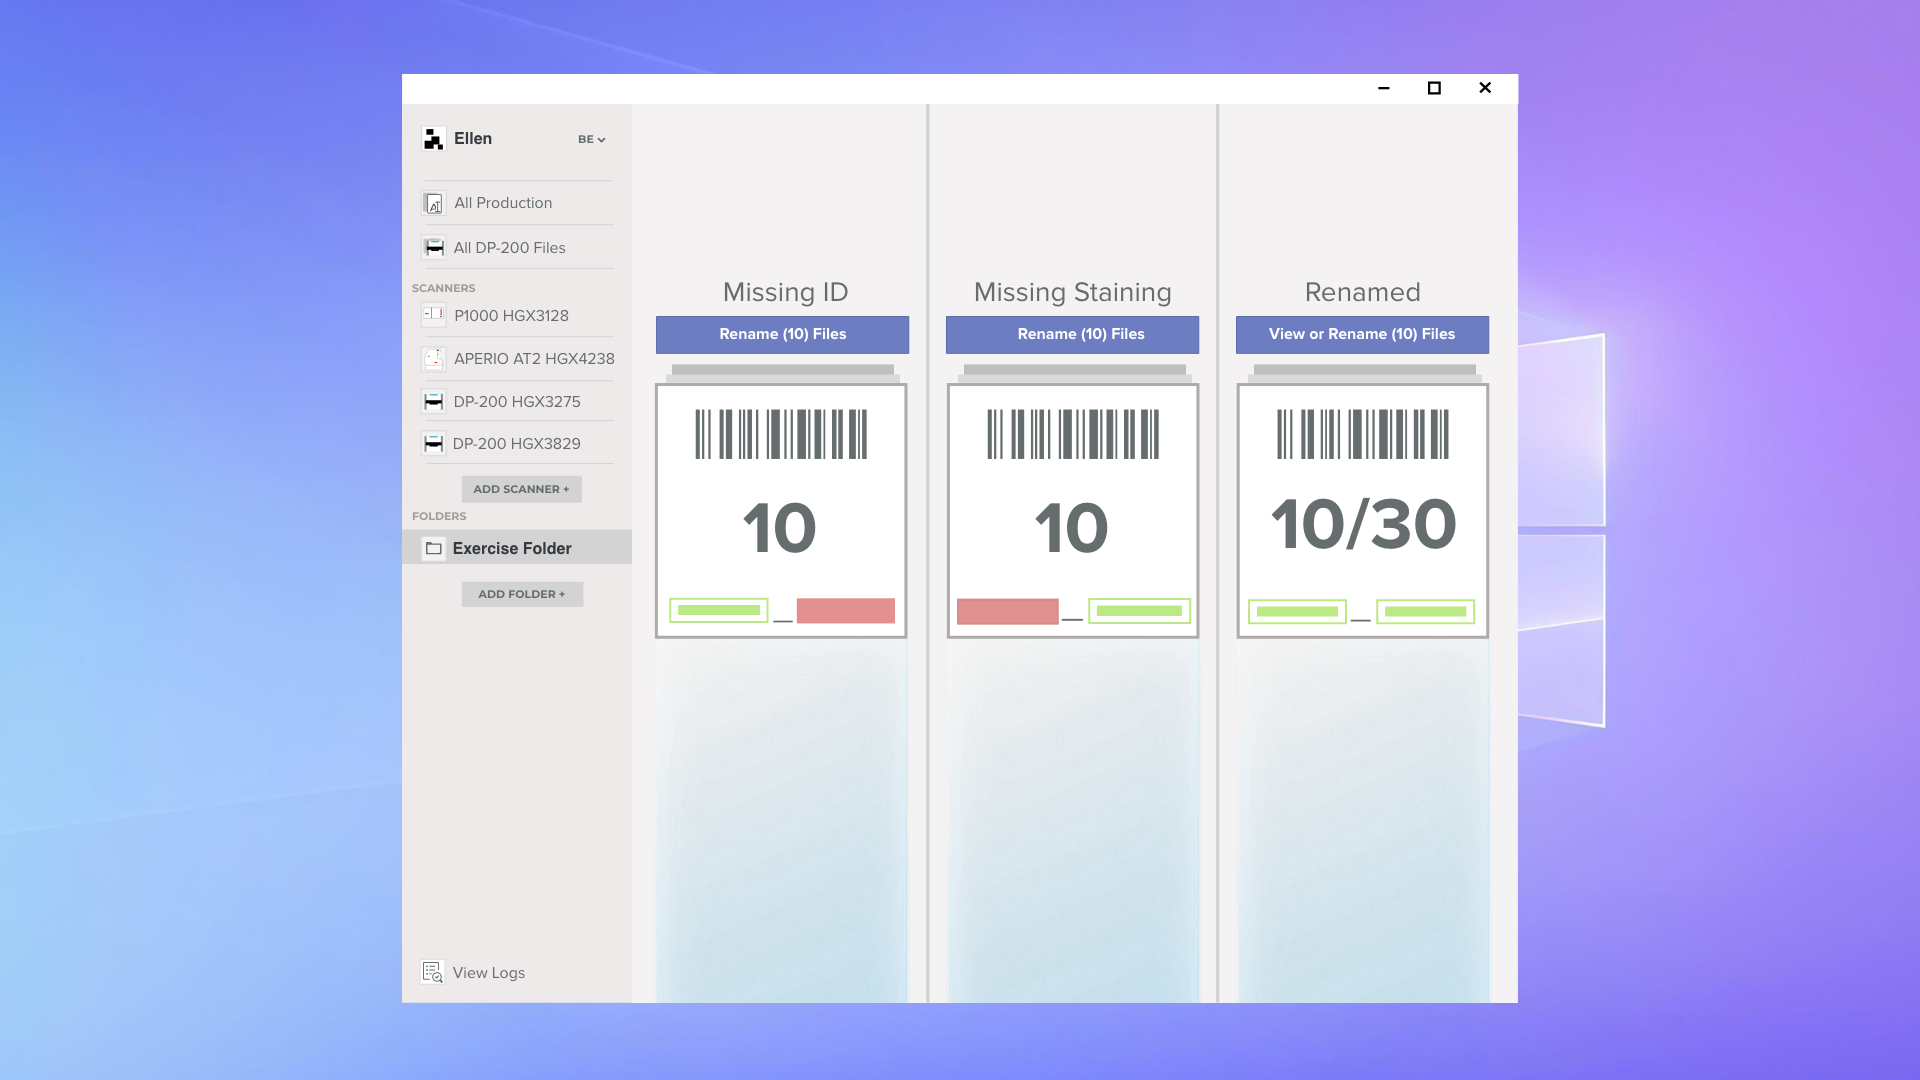This screenshot has height=1080, width=1920.
Task: Maximize the application window
Action: tap(1434, 88)
